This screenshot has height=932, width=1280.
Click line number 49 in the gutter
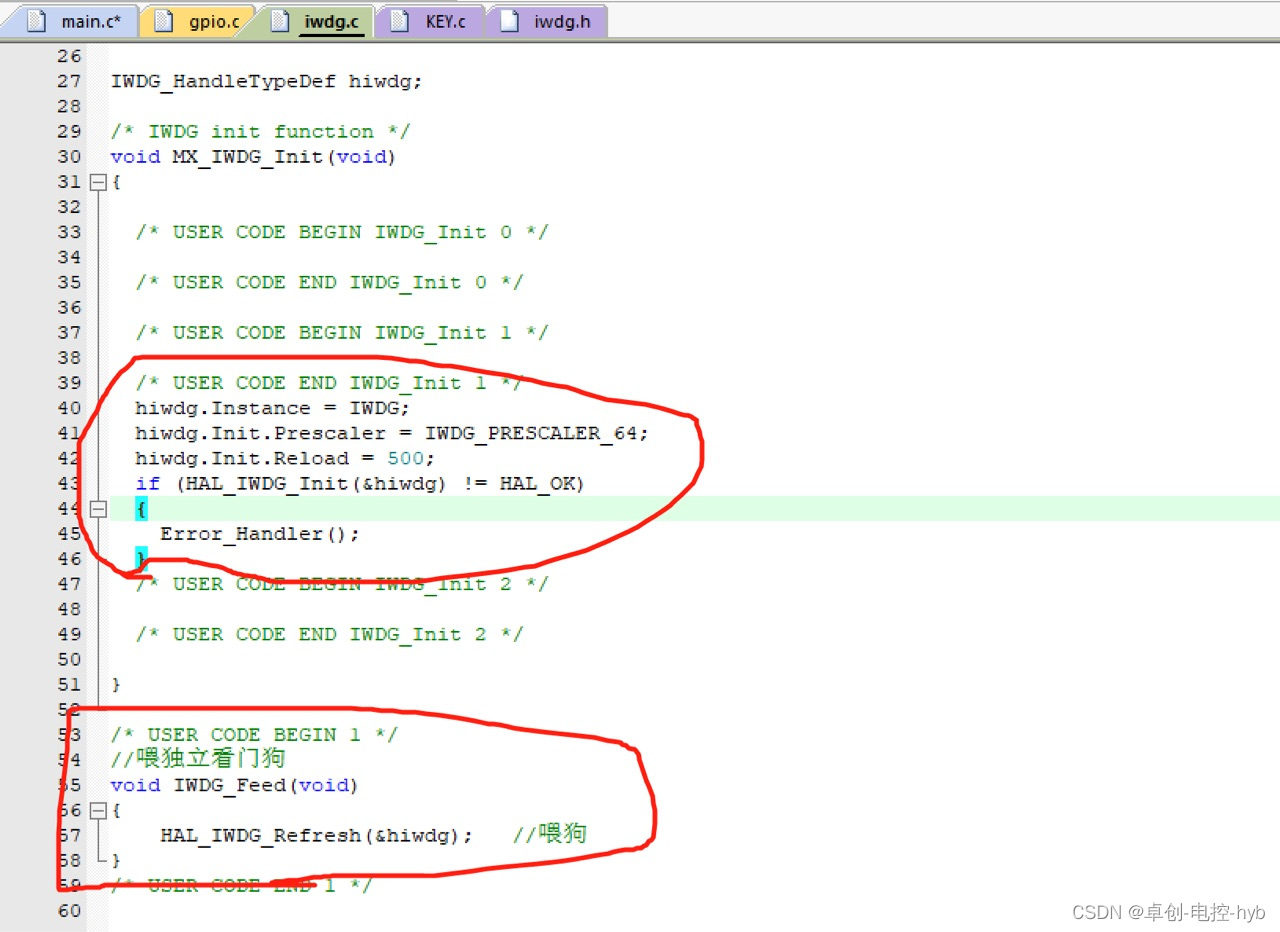pos(69,634)
